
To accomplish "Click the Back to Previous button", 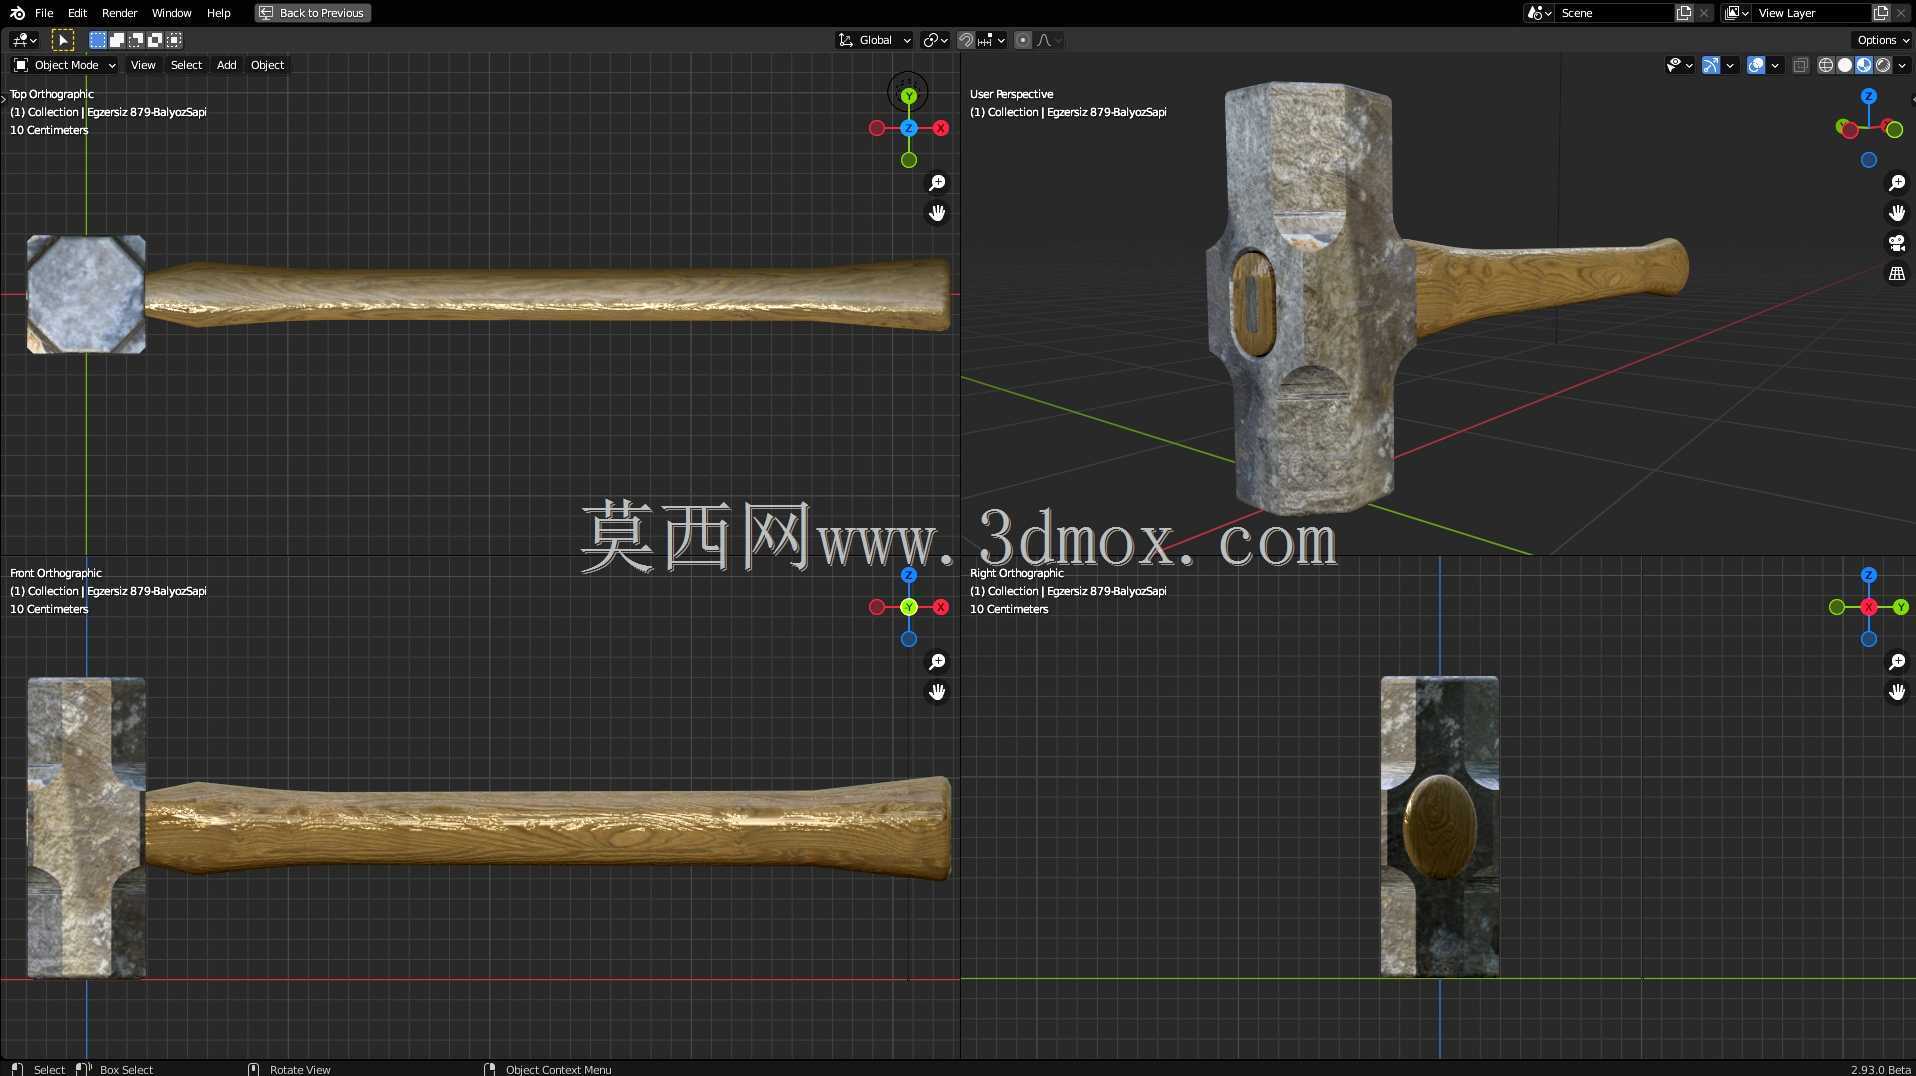I will point(313,13).
